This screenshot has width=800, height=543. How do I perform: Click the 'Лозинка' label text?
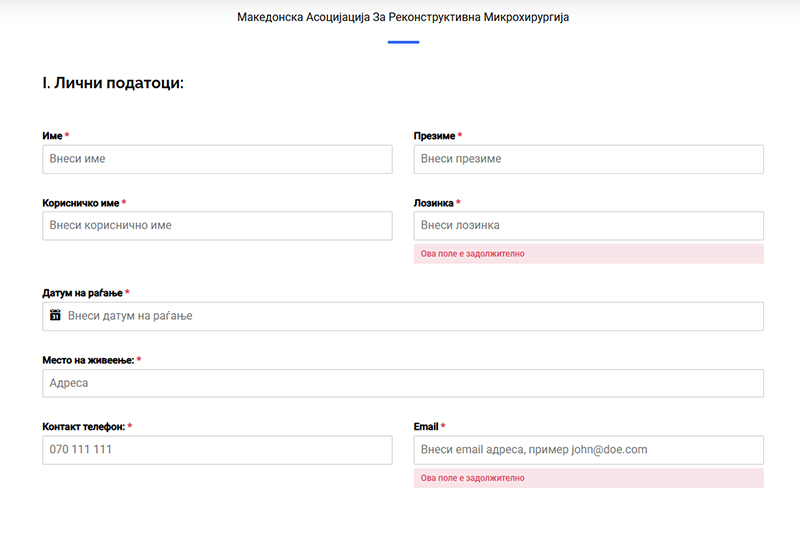coord(433,203)
